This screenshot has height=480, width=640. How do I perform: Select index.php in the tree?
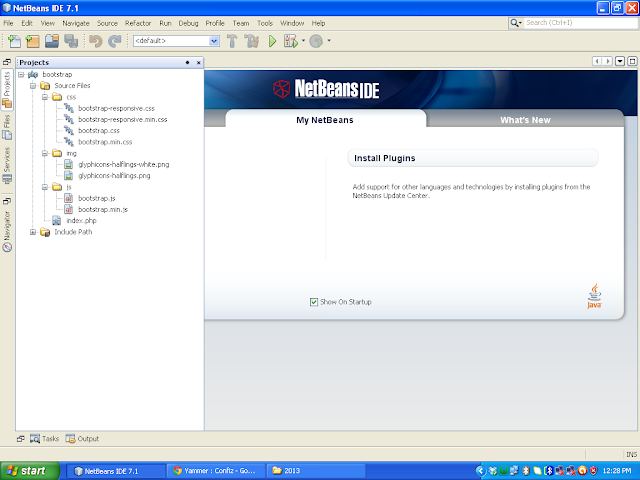click(81, 221)
